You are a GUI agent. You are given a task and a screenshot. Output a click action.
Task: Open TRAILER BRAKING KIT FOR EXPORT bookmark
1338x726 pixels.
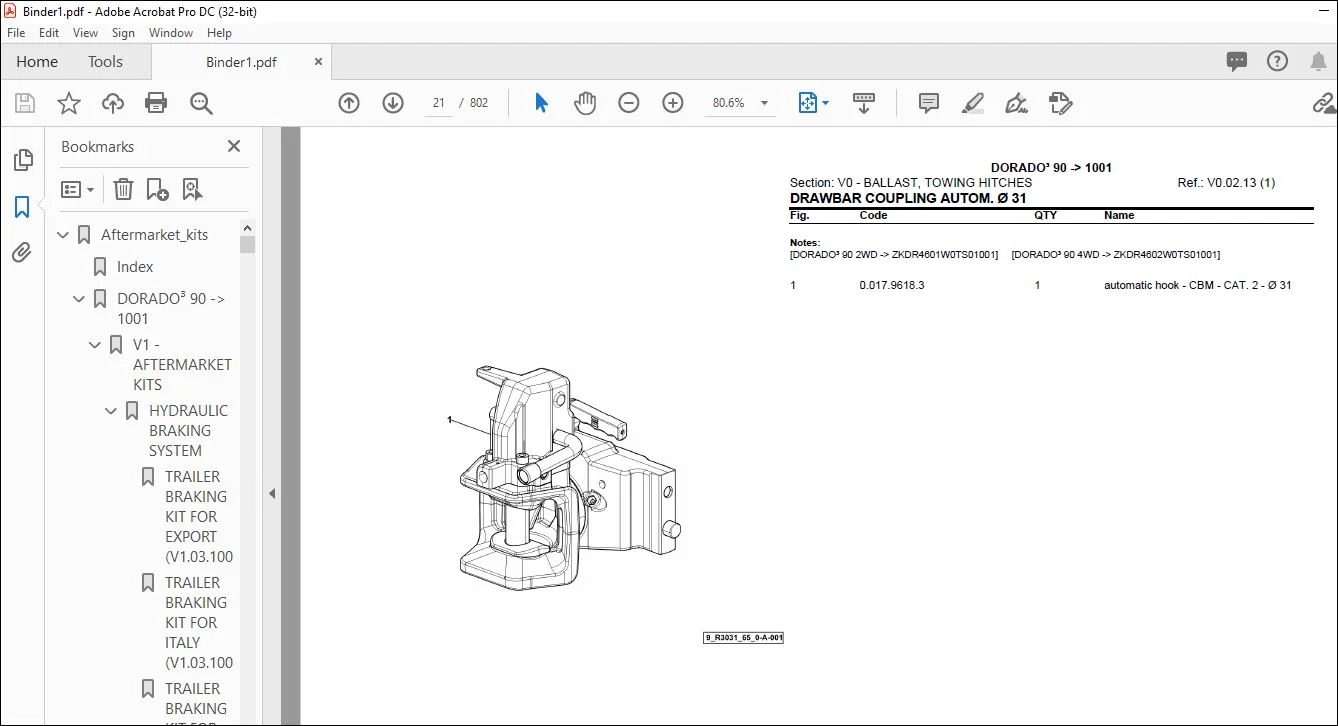tap(199, 517)
